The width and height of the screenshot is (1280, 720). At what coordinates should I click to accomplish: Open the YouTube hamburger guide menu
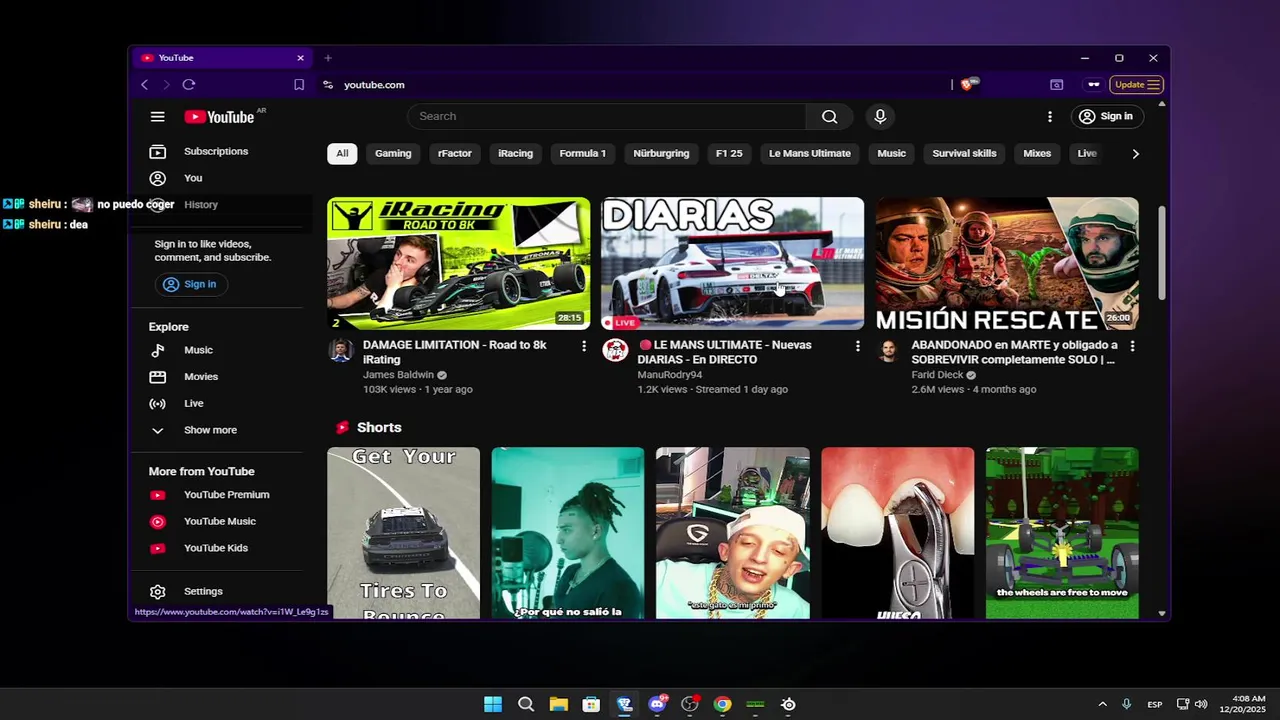[157, 117]
